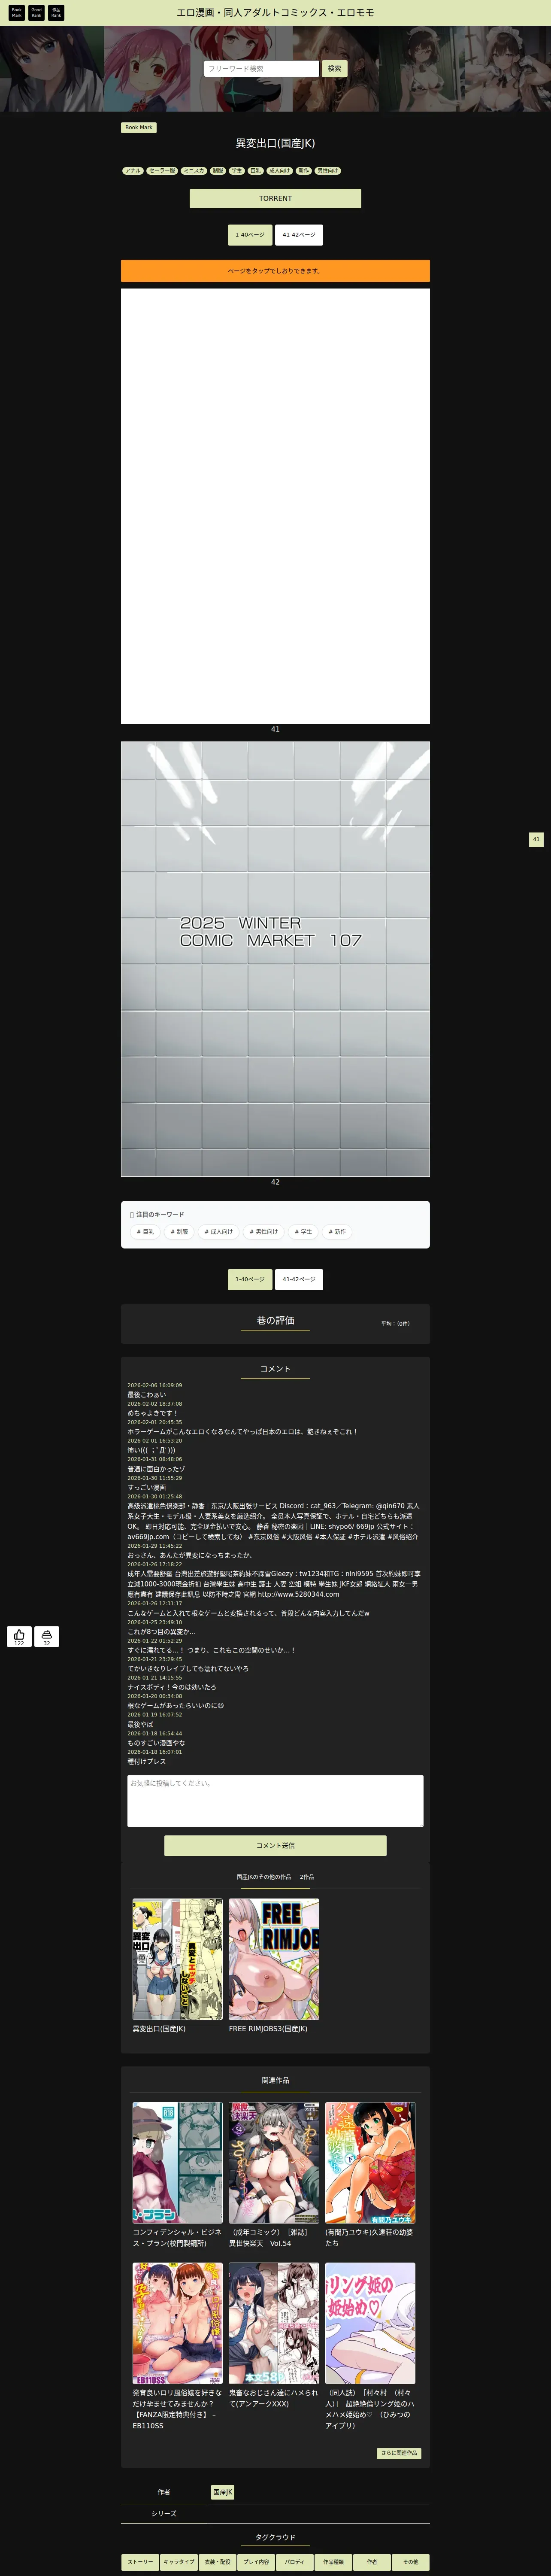The image size is (551, 2576).
Task: Click the FREE RIMJOBS3(国産JK) title text
Action: [x=268, y=2029]
